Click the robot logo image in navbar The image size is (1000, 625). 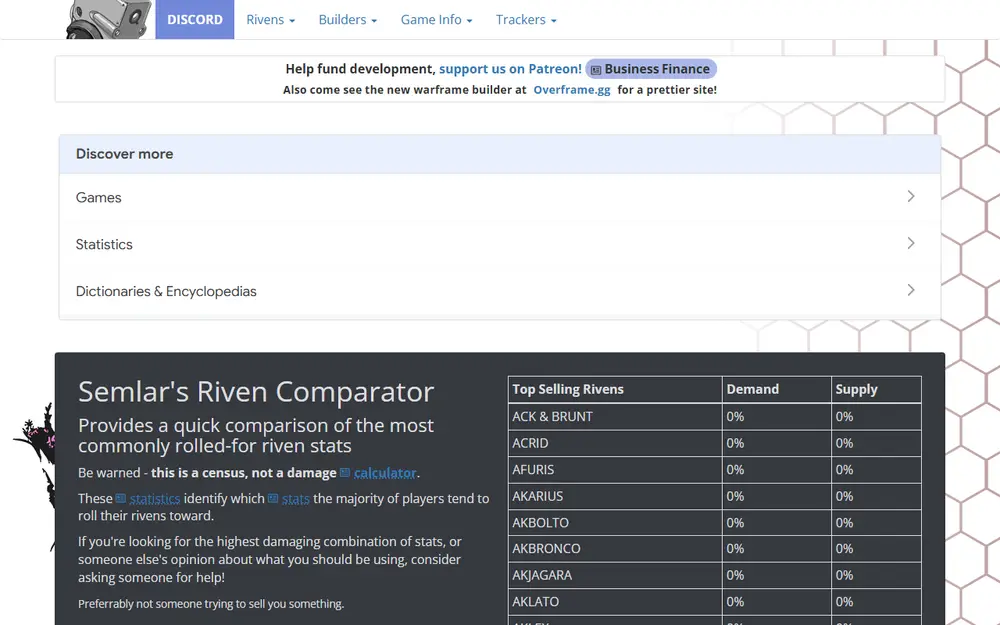tap(109, 19)
